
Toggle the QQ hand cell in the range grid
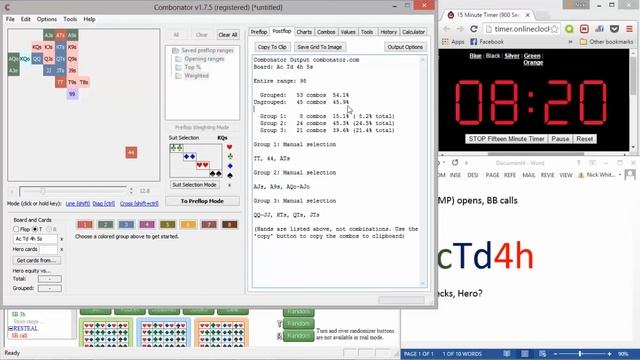click(x=37, y=59)
